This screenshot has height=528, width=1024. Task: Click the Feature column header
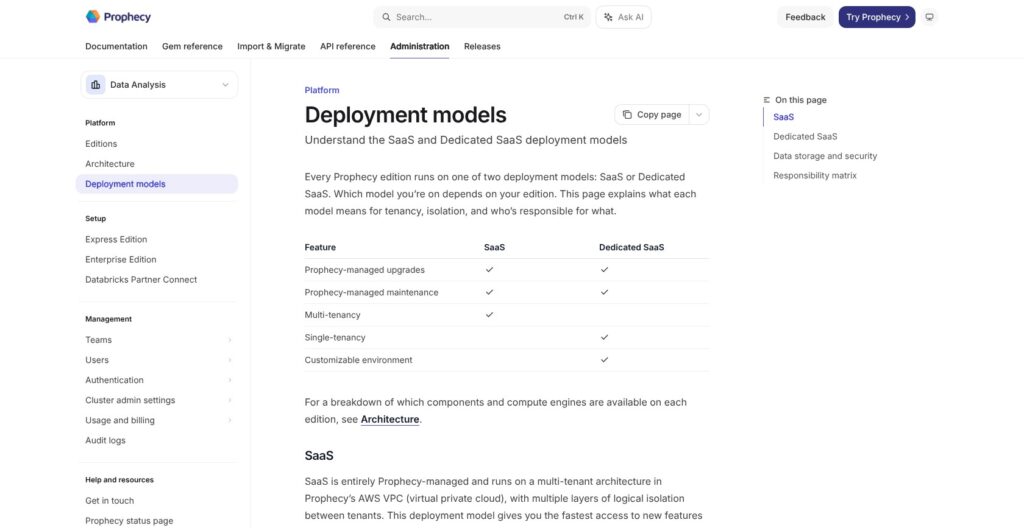tap(320, 248)
